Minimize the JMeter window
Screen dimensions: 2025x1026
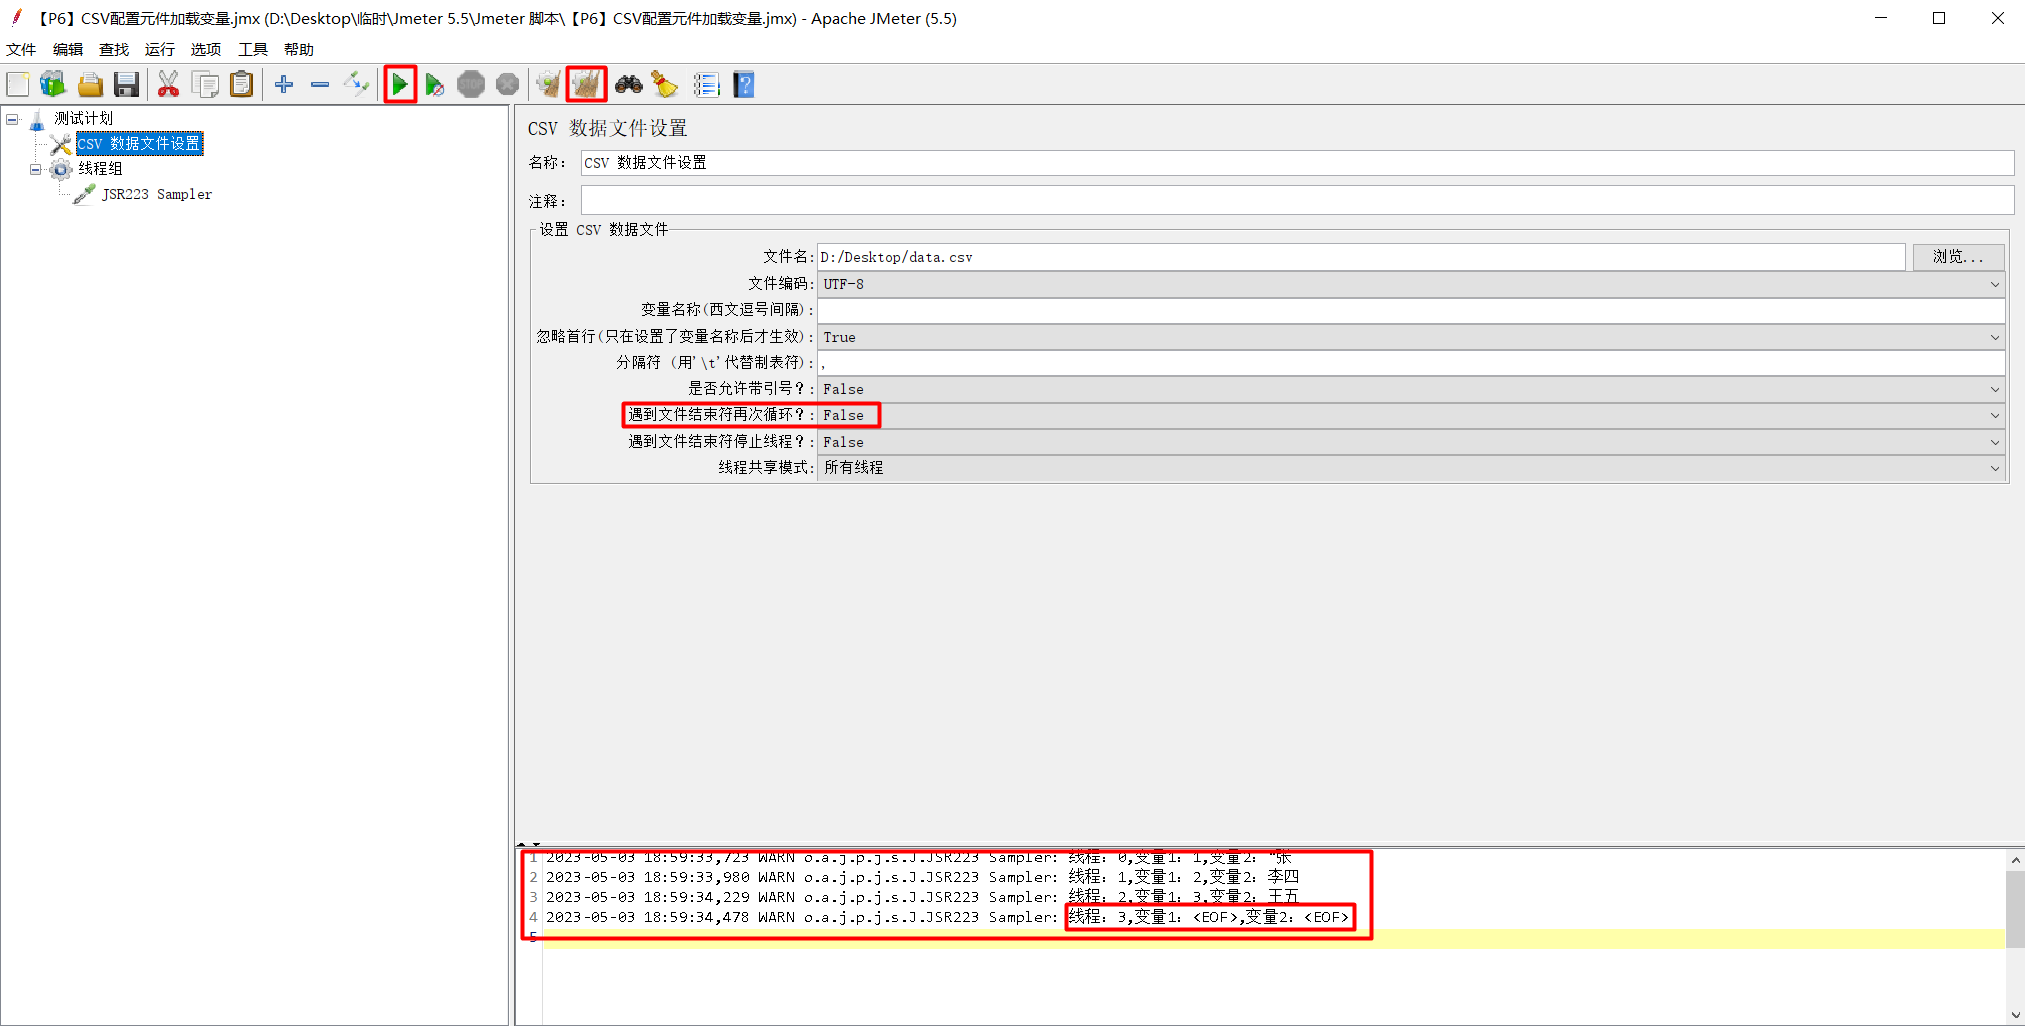[1881, 18]
